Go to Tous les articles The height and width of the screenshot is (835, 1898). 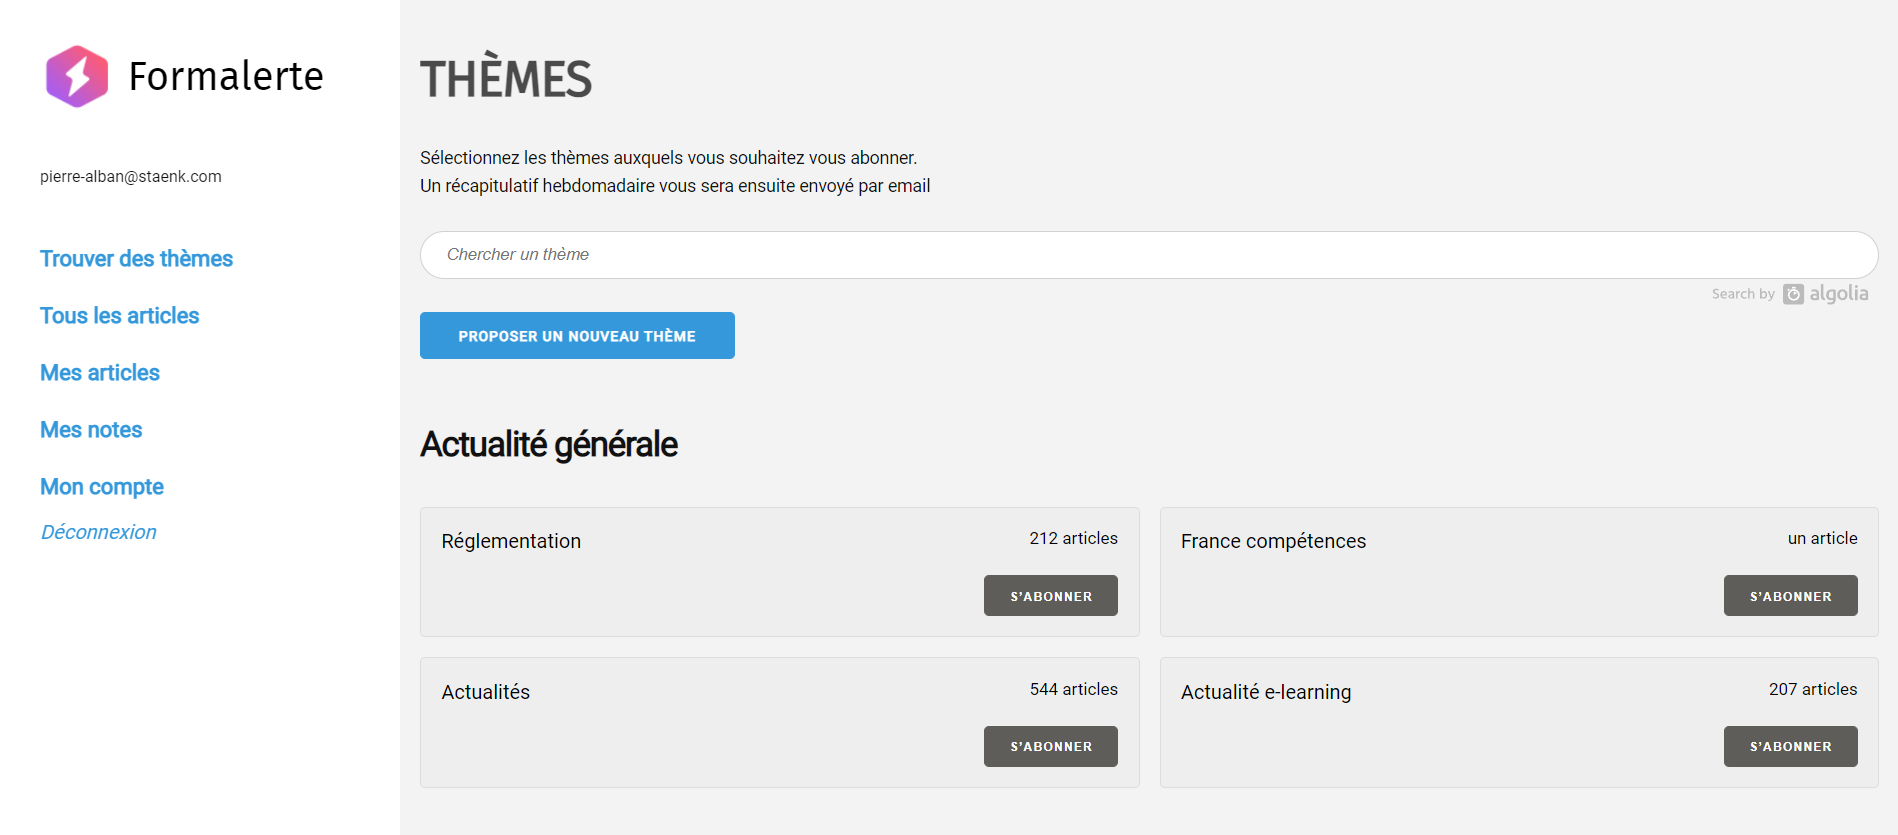[x=119, y=316]
